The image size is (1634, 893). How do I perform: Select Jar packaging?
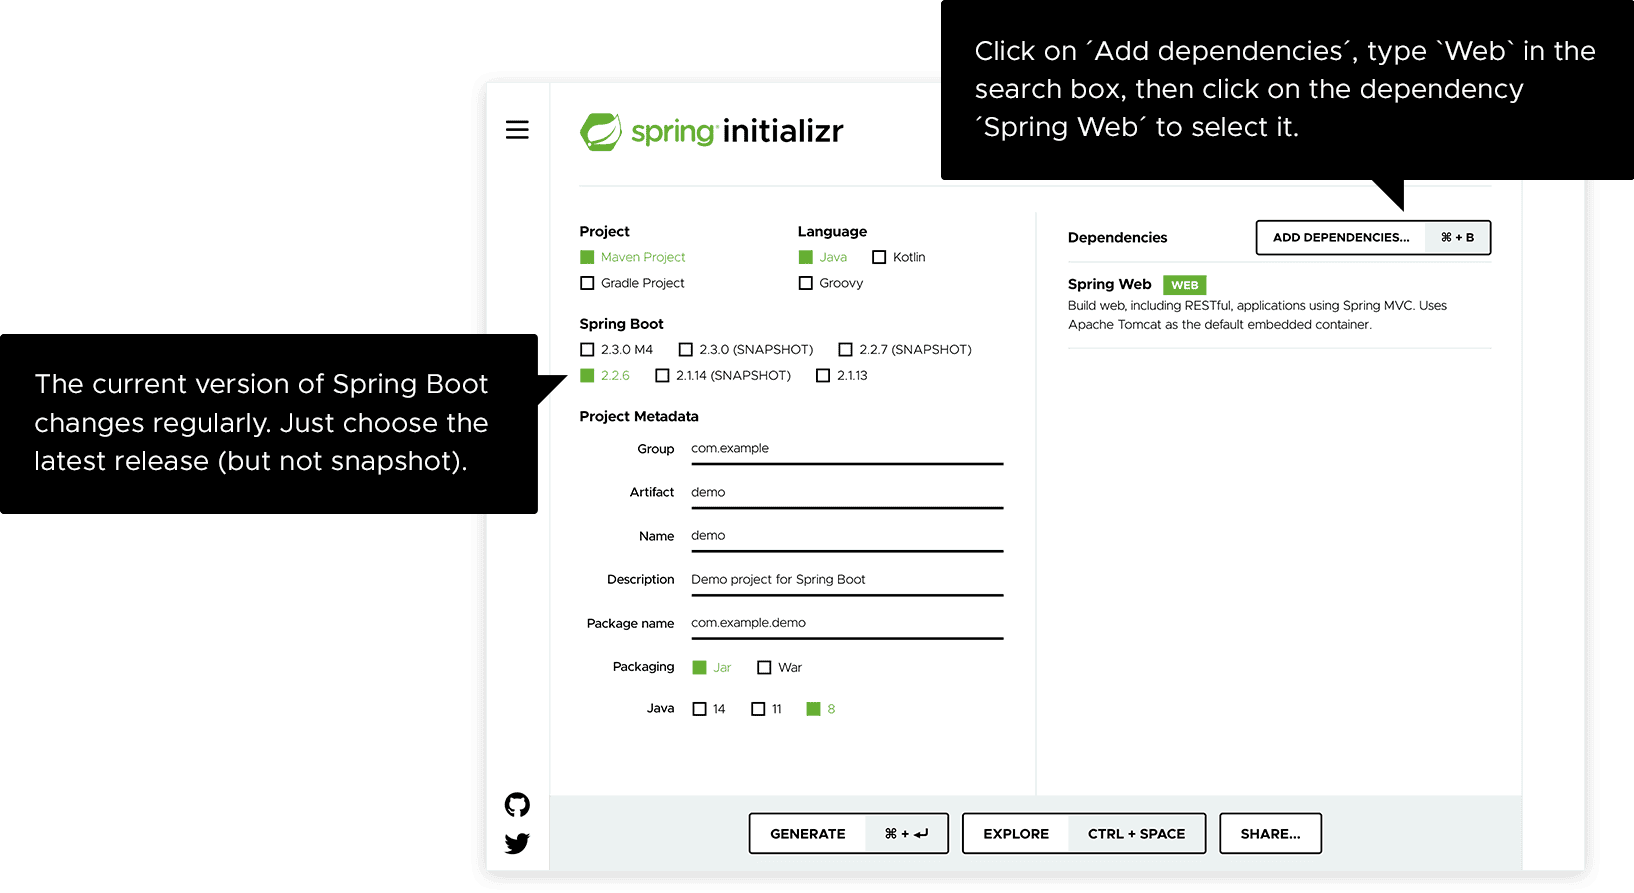[x=712, y=667]
